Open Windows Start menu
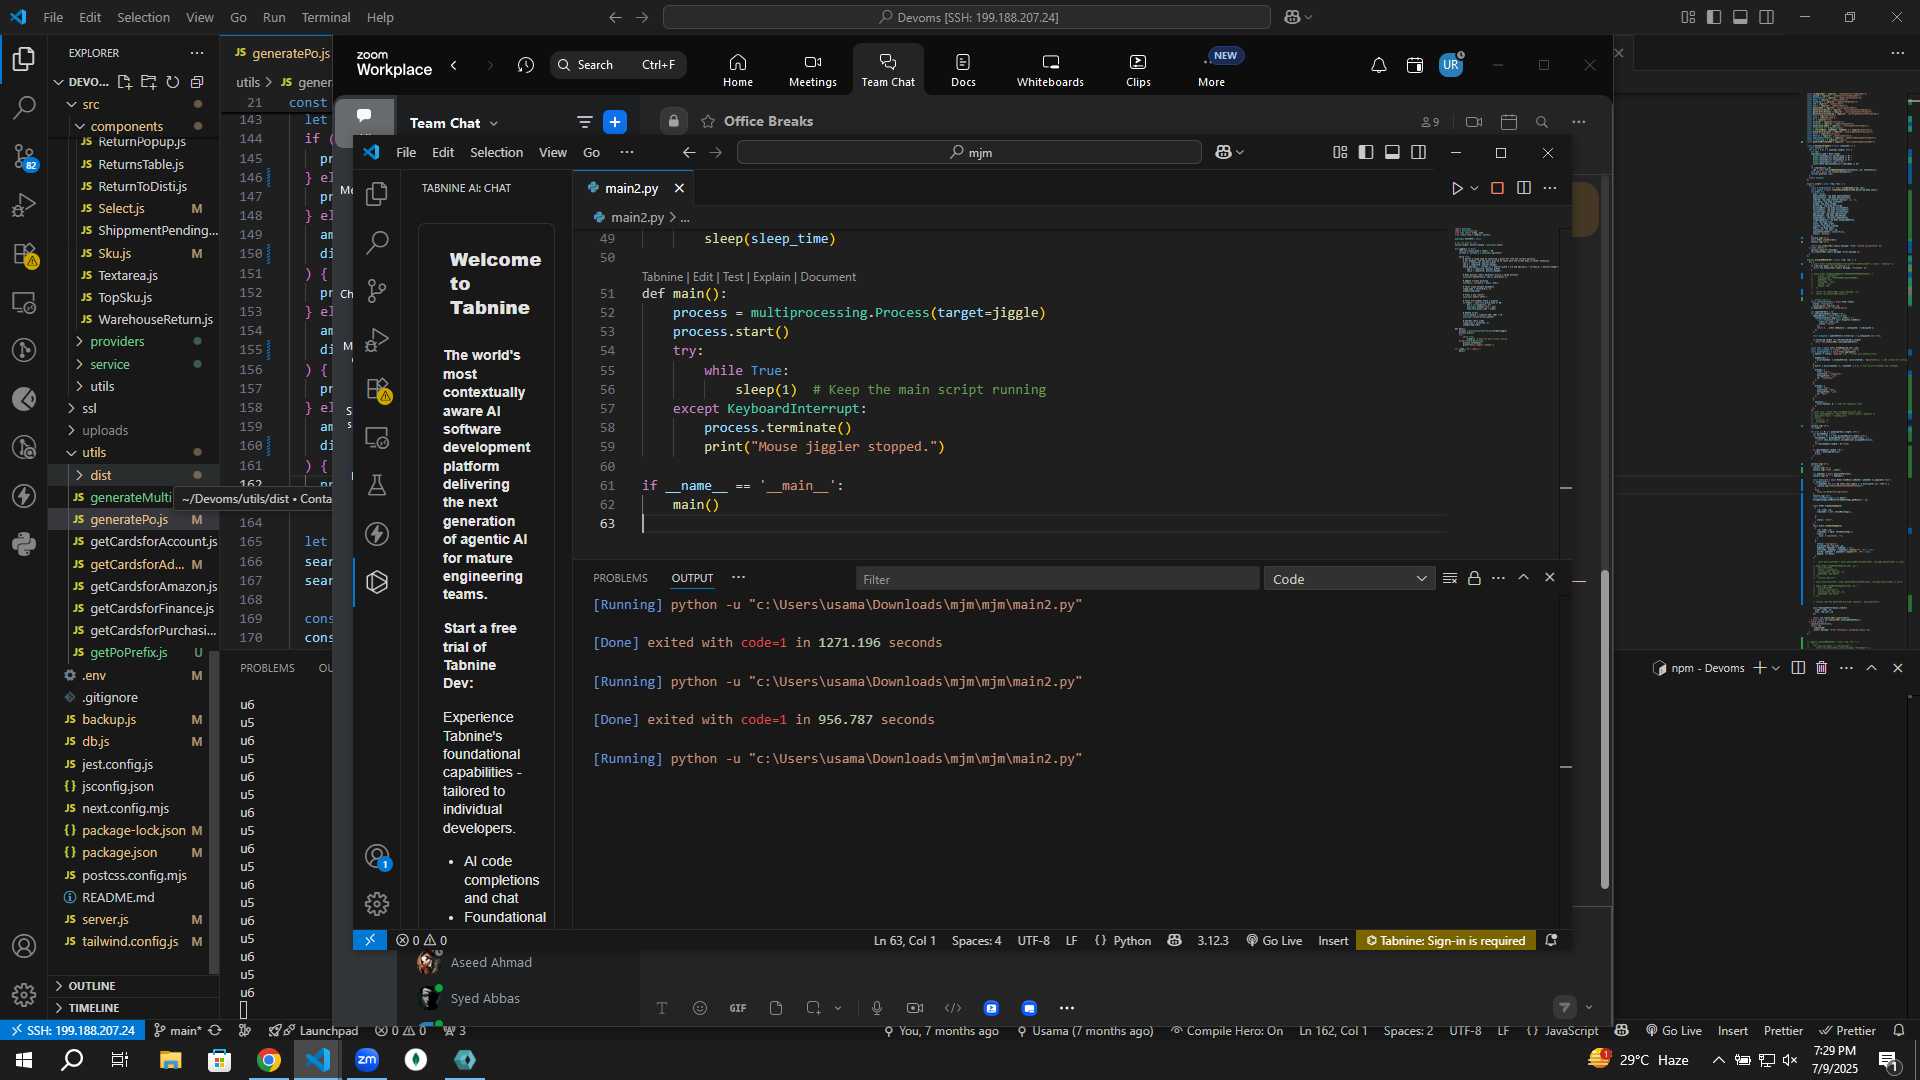 [24, 1060]
